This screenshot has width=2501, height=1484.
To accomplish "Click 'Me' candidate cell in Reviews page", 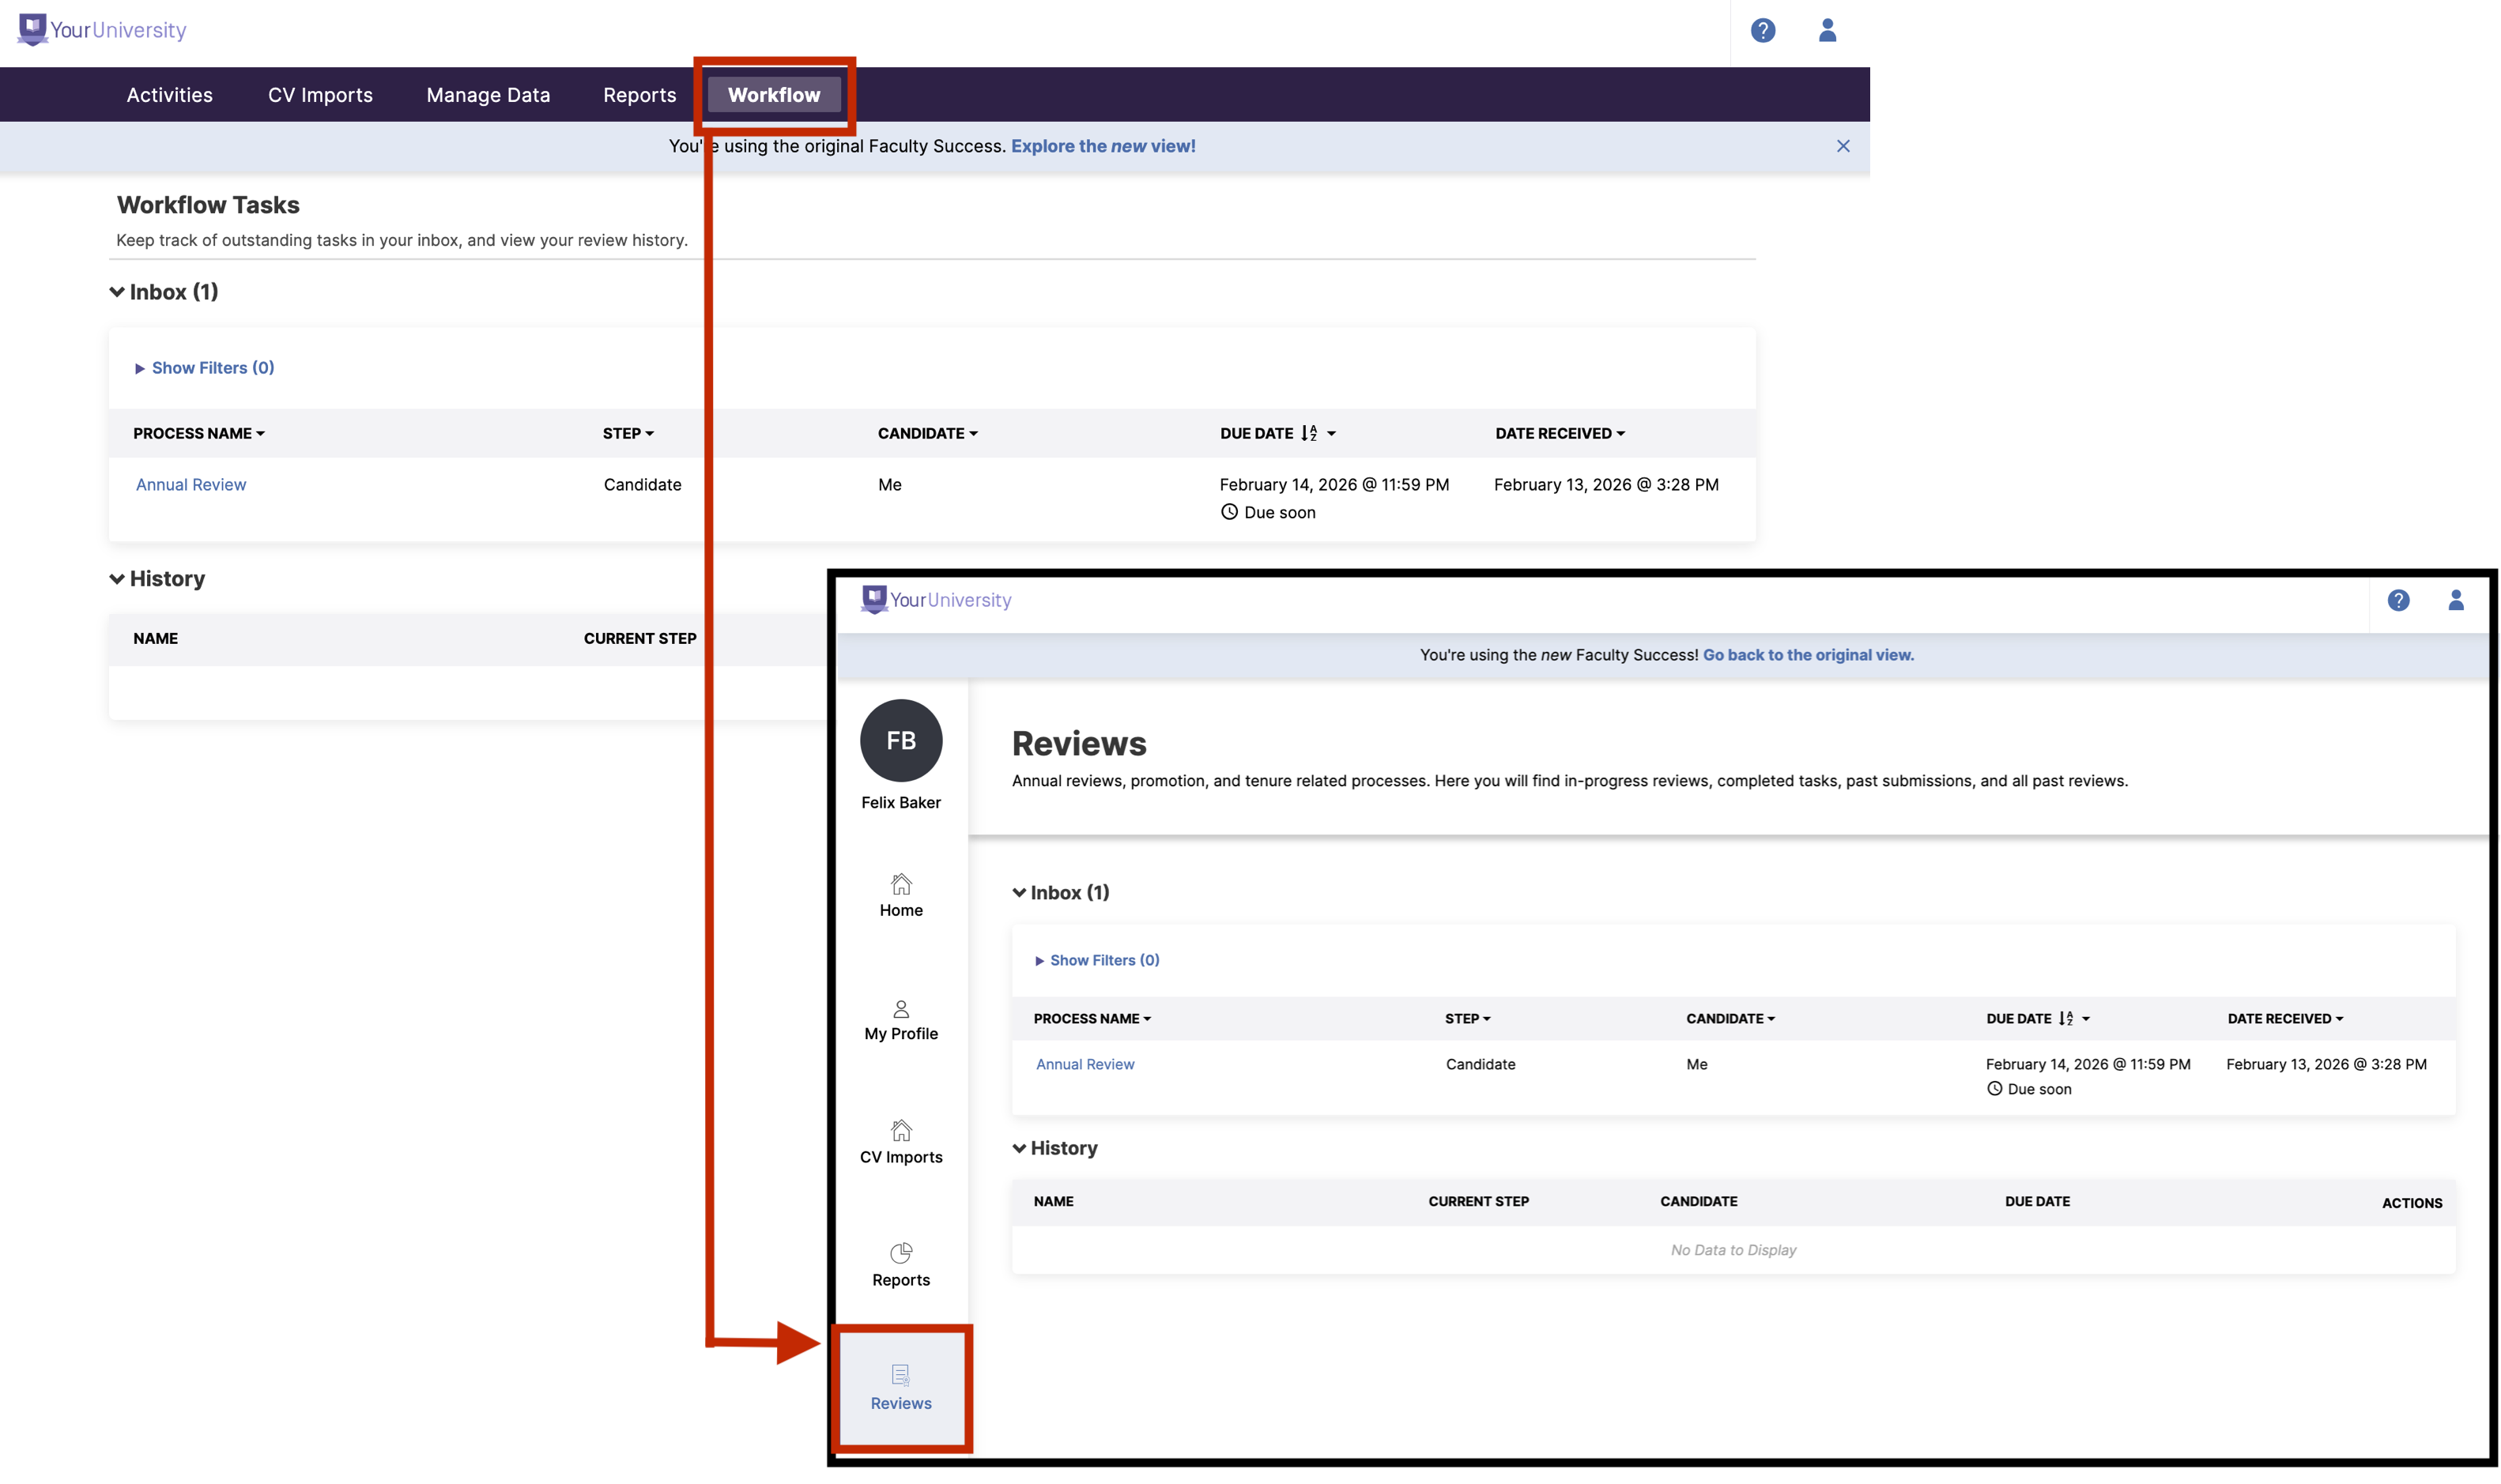I will tap(1696, 1064).
